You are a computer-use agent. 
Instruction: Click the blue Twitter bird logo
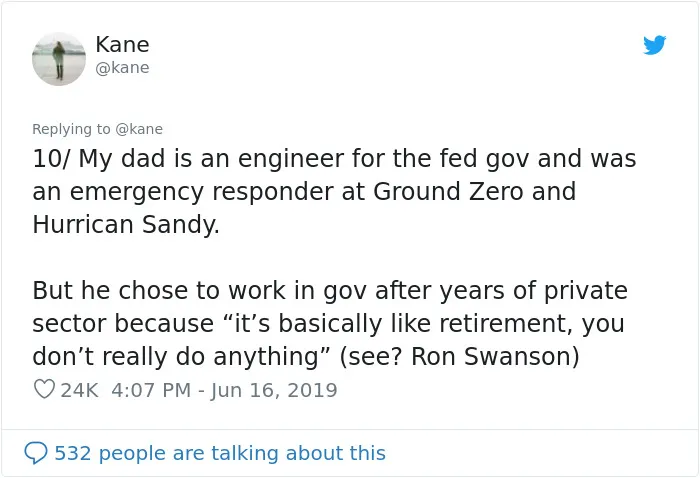coord(654,45)
